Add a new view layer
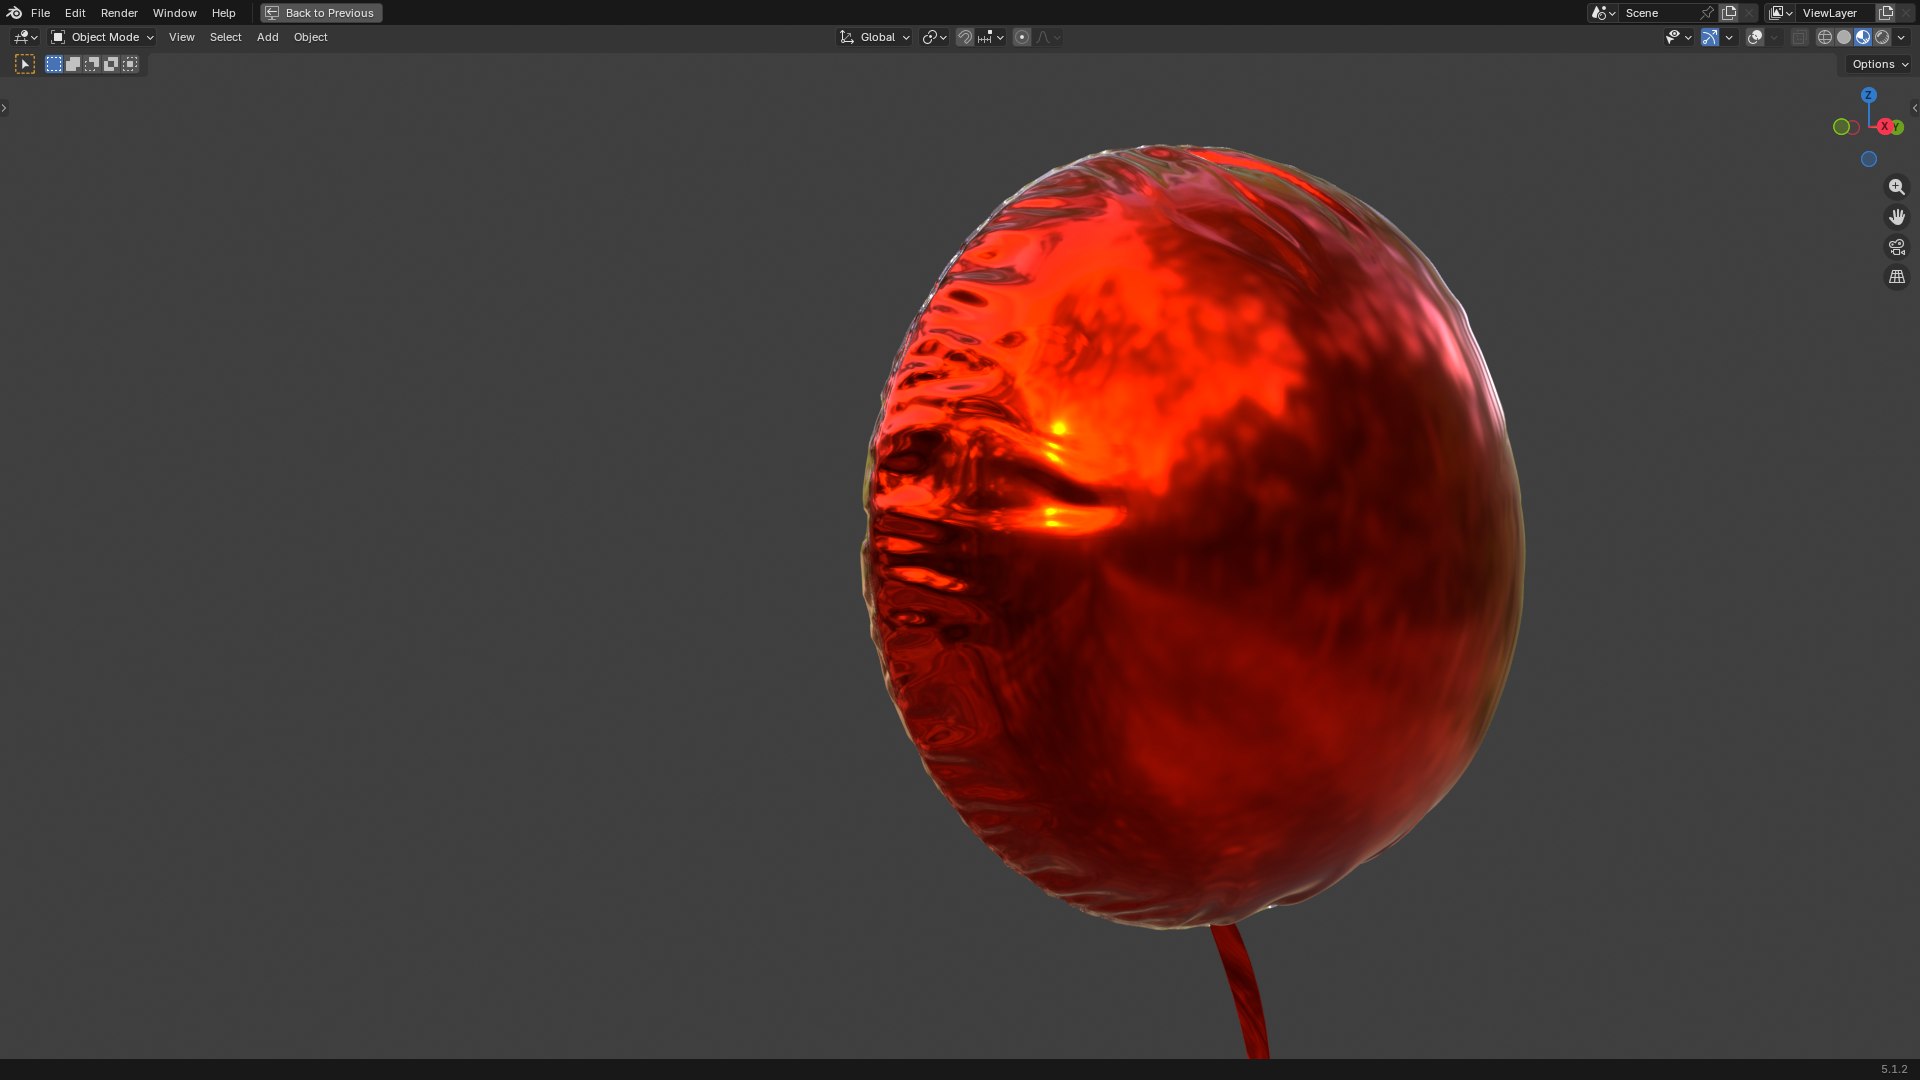Viewport: 1920px width, 1080px height. click(1886, 13)
